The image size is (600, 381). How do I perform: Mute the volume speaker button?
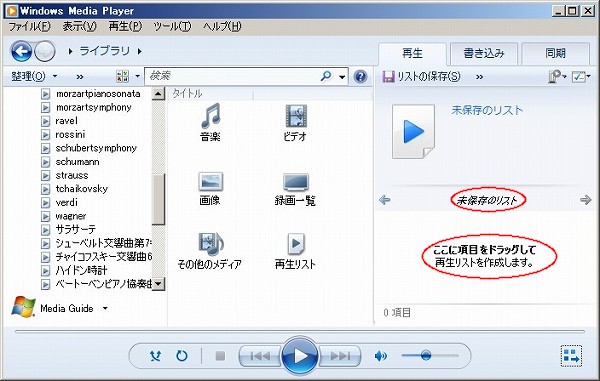click(x=380, y=356)
